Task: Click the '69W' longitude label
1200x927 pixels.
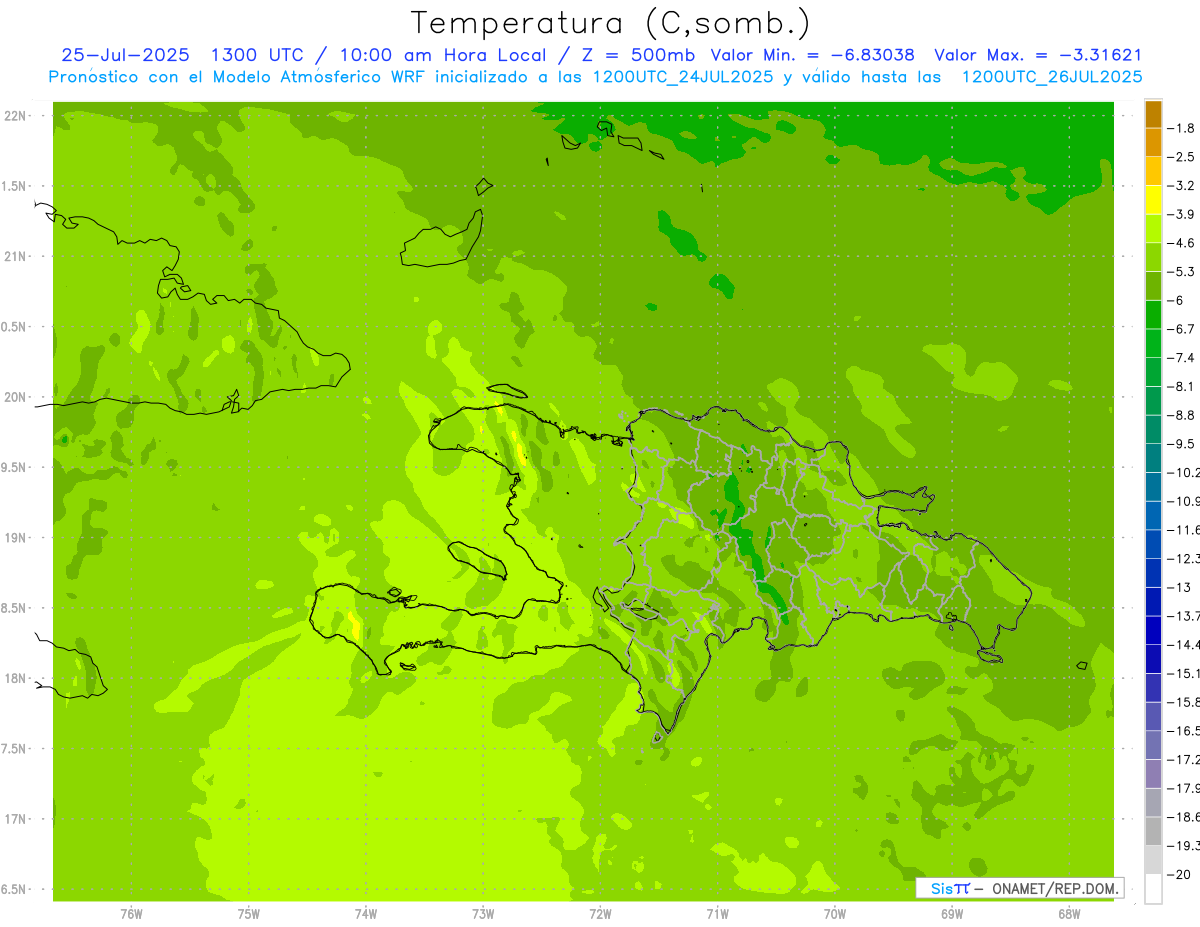Action: (951, 913)
